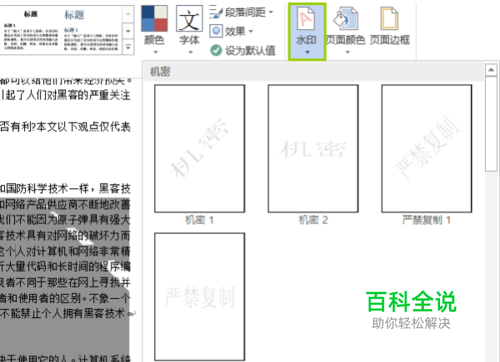500x362 pixels.
Task: Select the 机密 1 diagonal watermark thumbnail
Action: click(199, 148)
